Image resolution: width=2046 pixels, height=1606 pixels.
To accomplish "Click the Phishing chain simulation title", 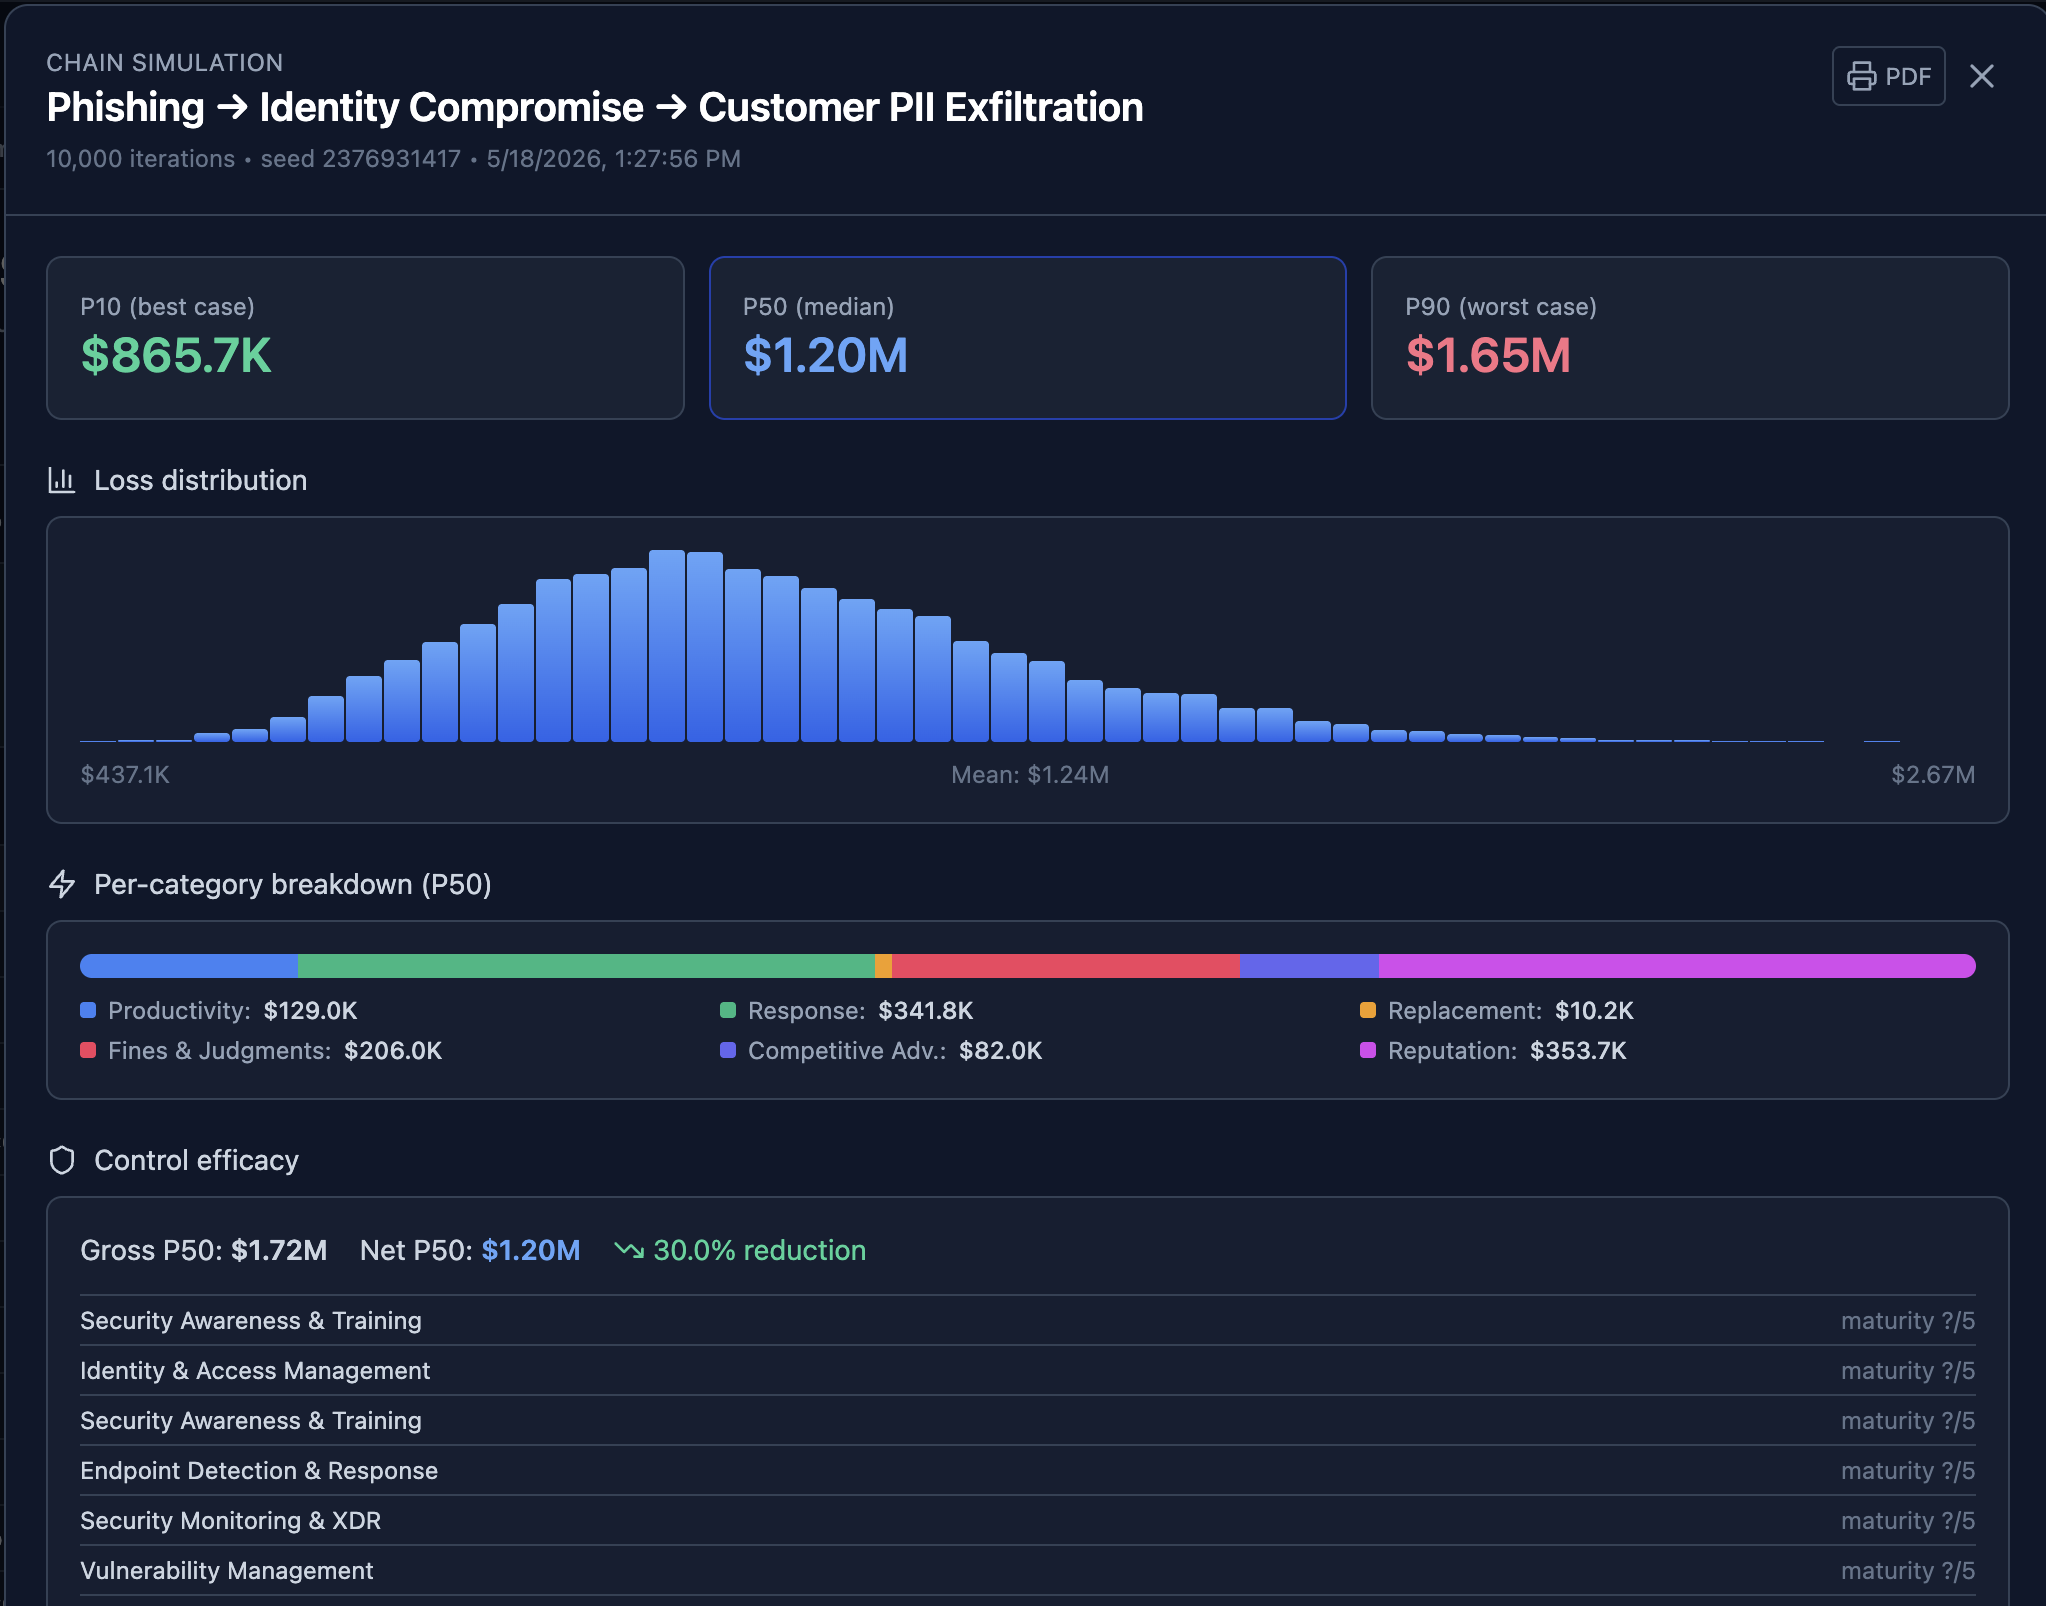I will pyautogui.click(x=595, y=107).
